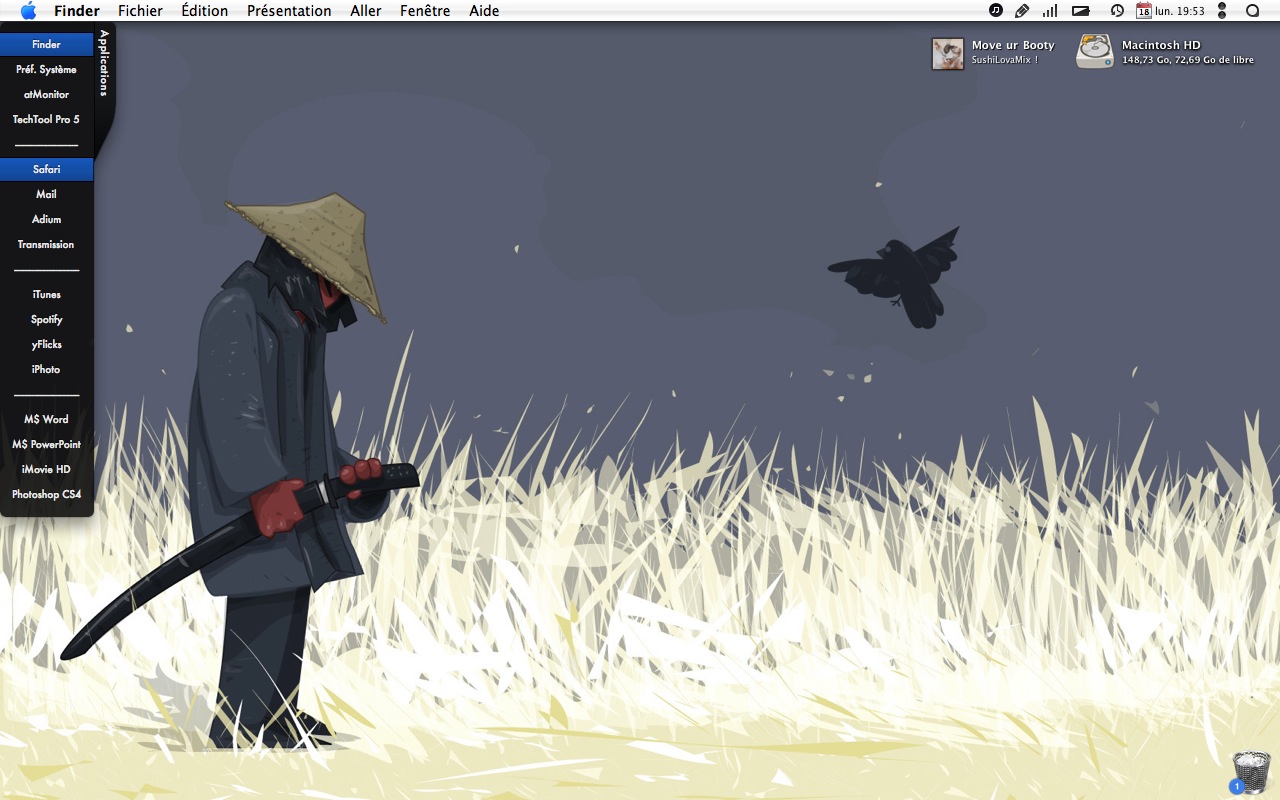Image resolution: width=1280 pixels, height=800 pixels.
Task: Open the Fenêtre menu
Action: pyautogui.click(x=425, y=11)
